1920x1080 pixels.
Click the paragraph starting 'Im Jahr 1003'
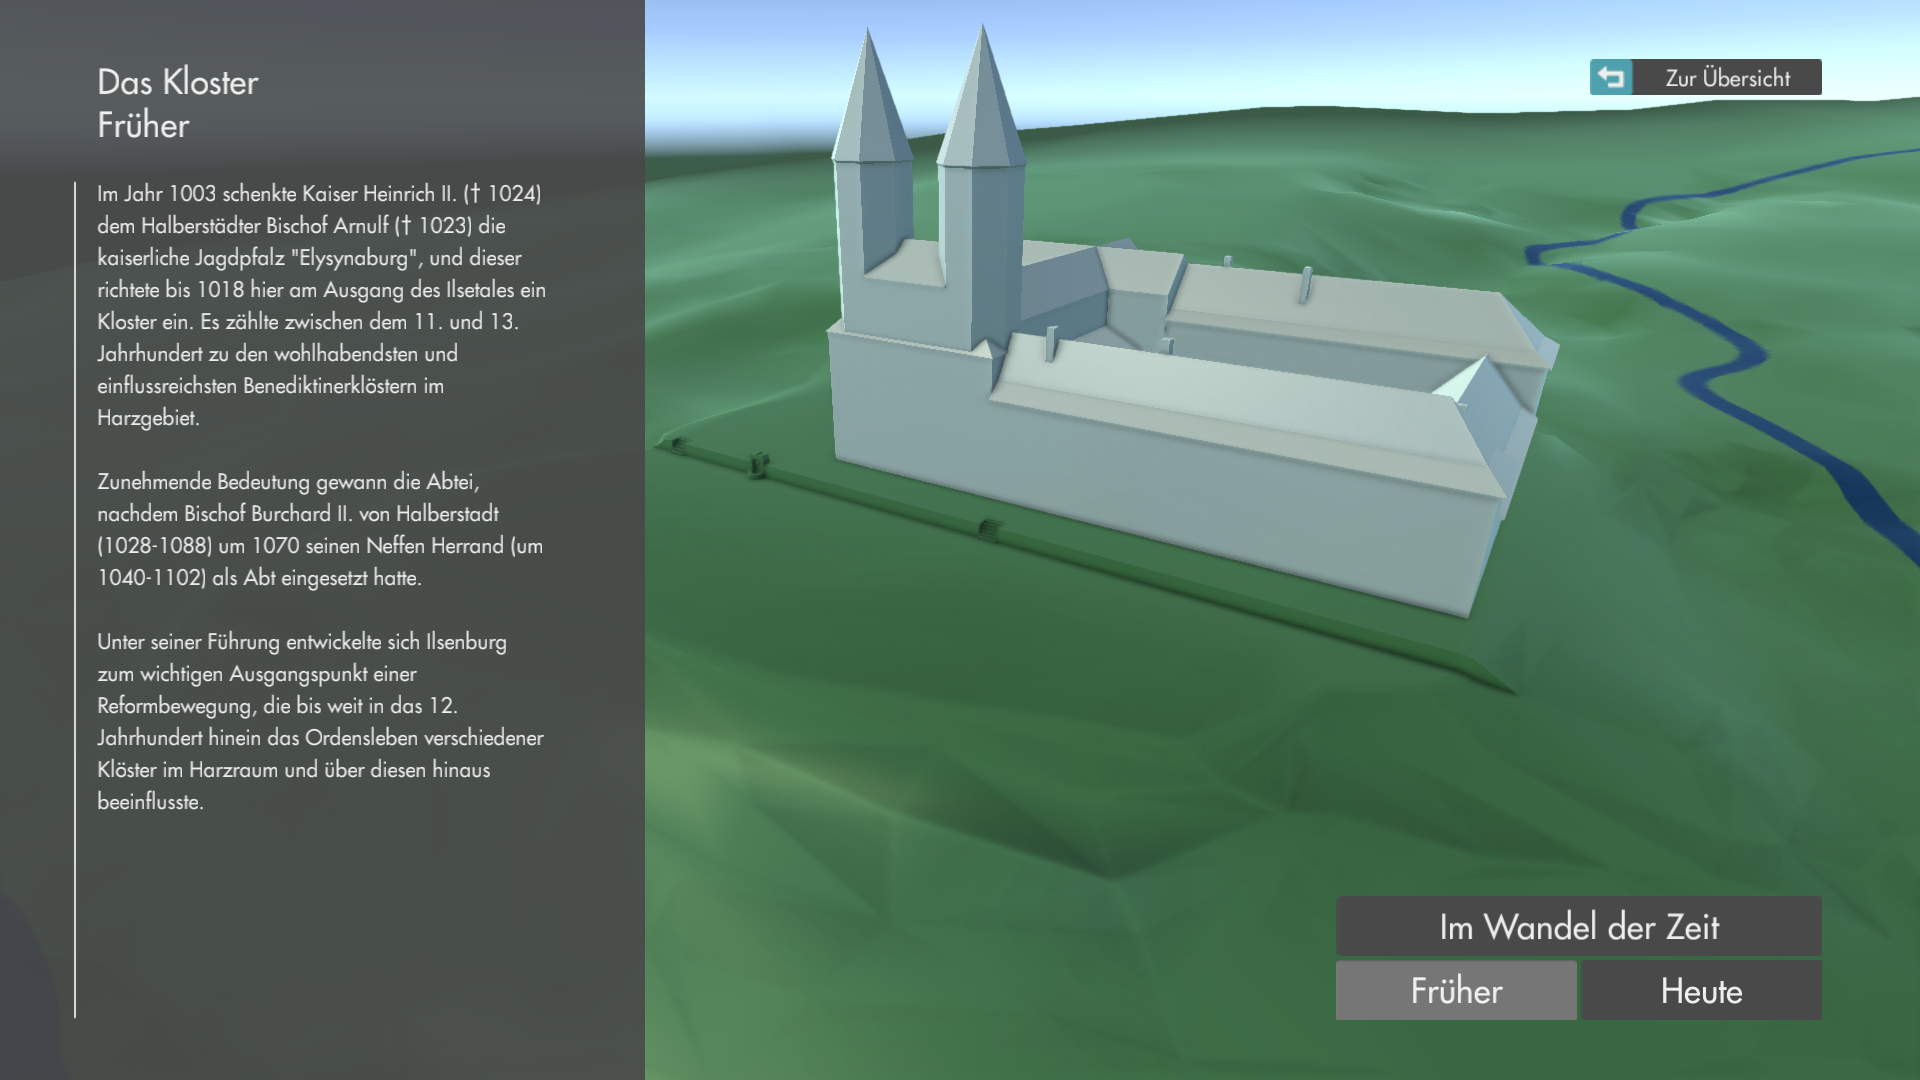(321, 305)
